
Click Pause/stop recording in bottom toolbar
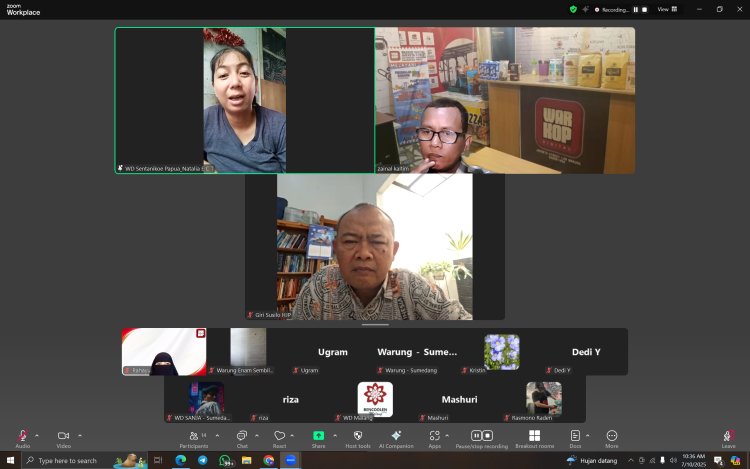[x=481, y=436]
